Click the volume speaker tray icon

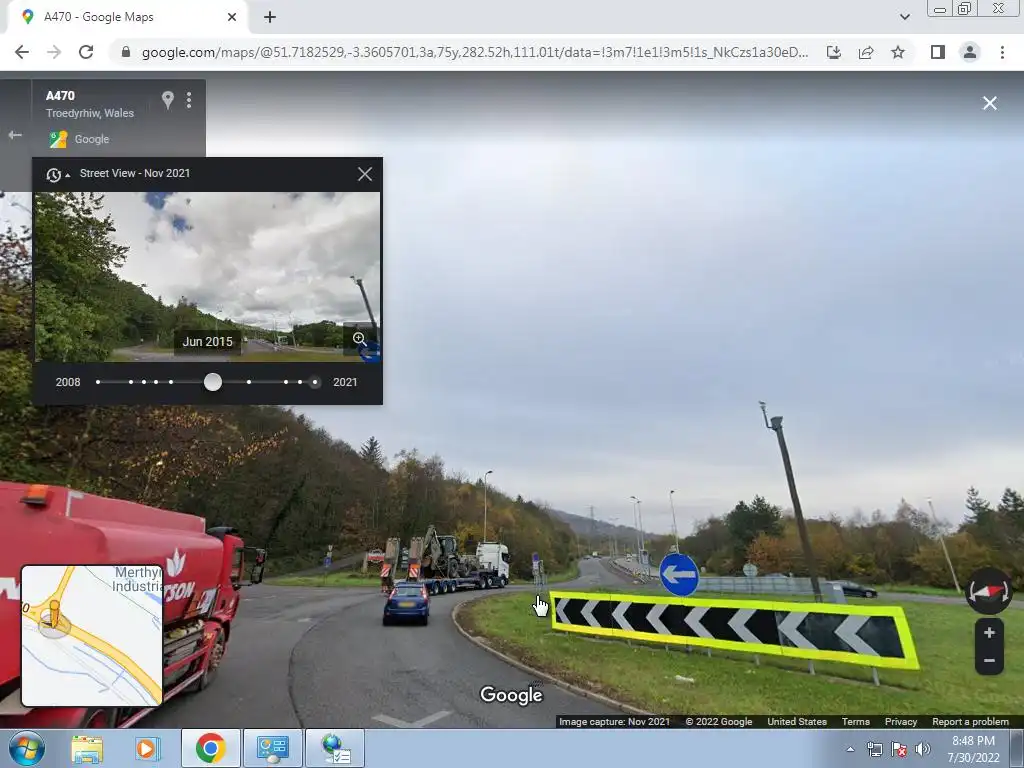(922, 749)
